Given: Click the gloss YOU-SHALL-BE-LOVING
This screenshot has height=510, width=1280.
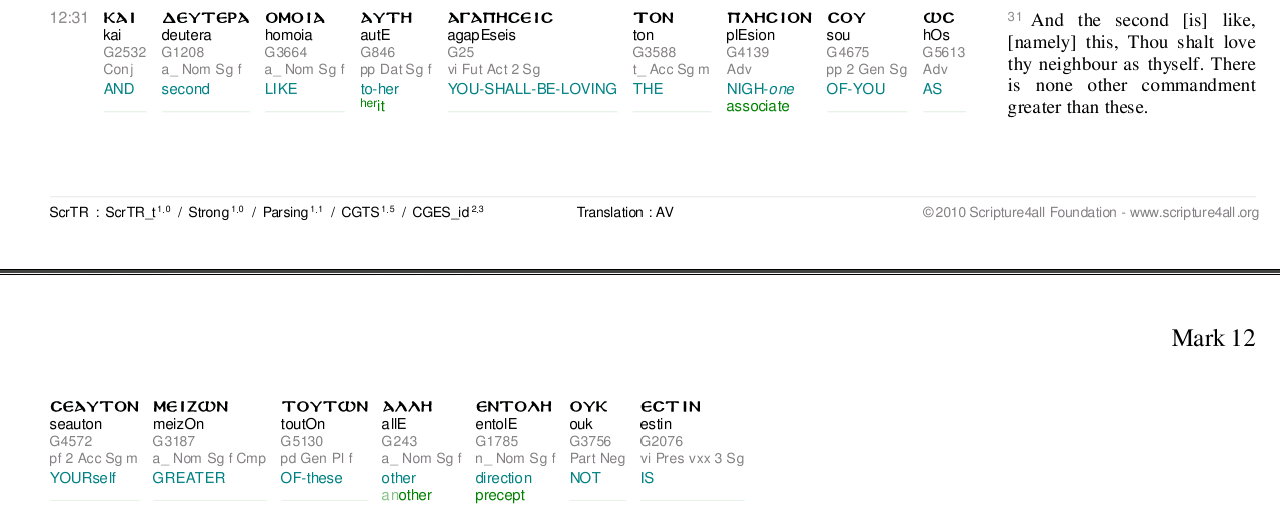Looking at the screenshot, I should 532,89.
